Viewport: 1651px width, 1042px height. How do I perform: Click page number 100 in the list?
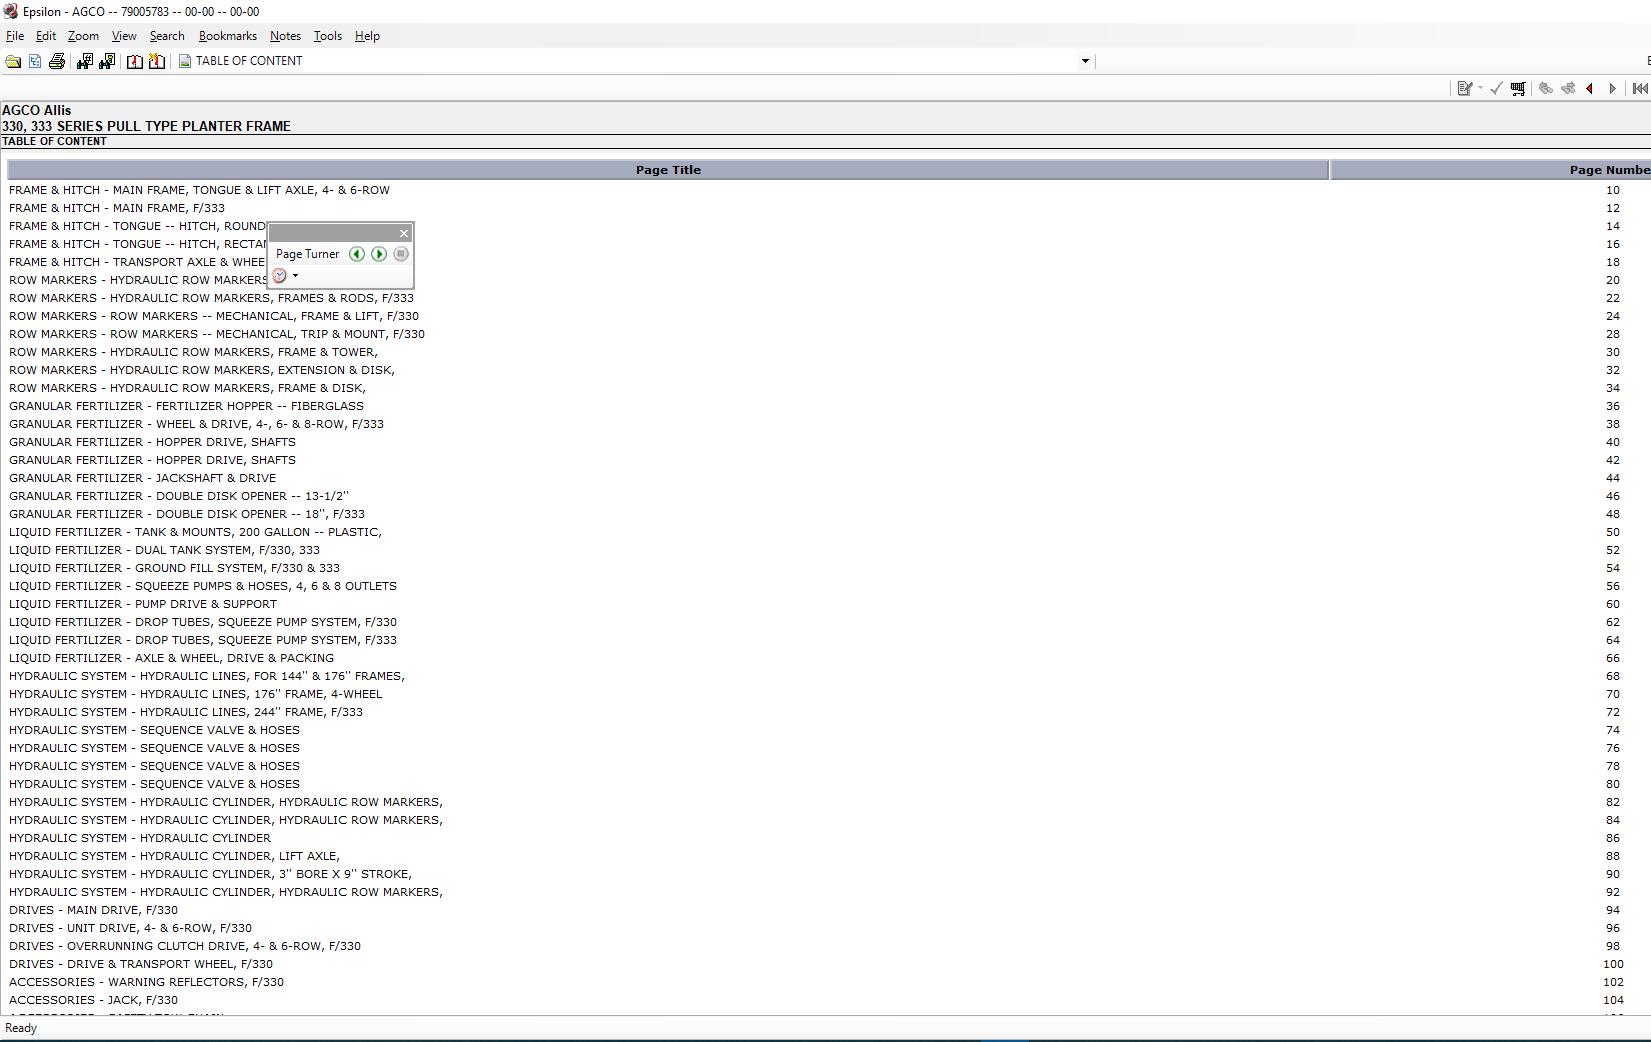[1612, 964]
